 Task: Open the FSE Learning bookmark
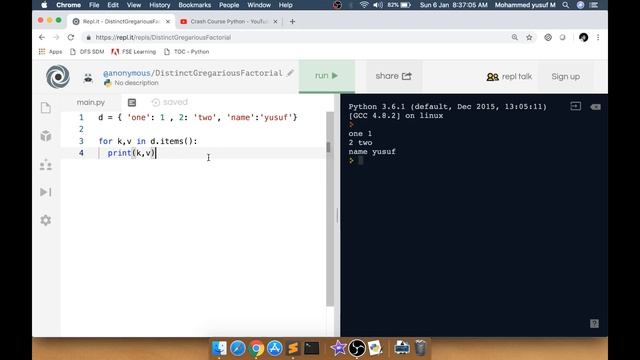pos(134,52)
